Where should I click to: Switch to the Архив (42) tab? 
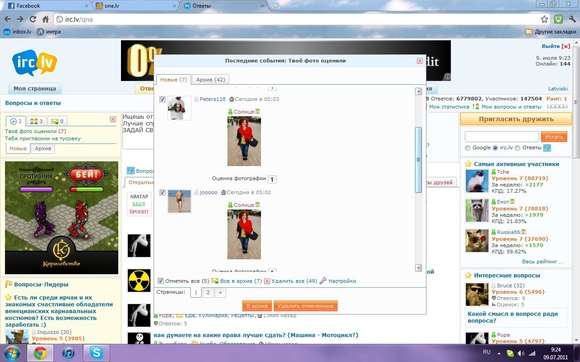[x=210, y=79]
